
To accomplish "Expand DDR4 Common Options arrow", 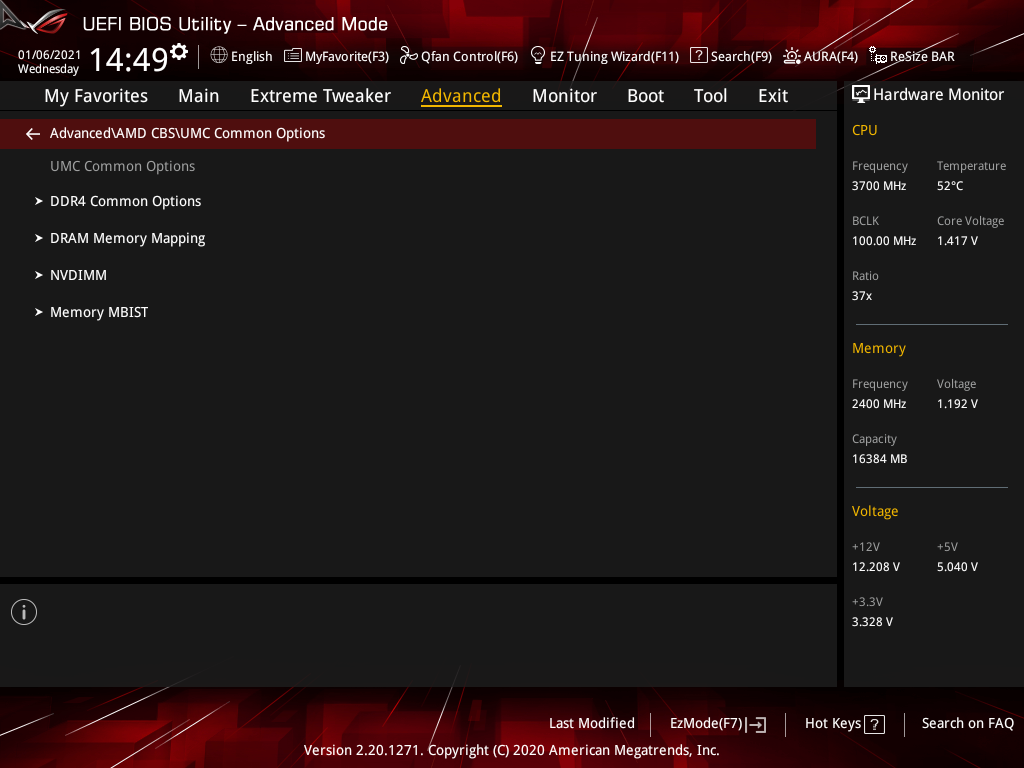I will [39, 201].
